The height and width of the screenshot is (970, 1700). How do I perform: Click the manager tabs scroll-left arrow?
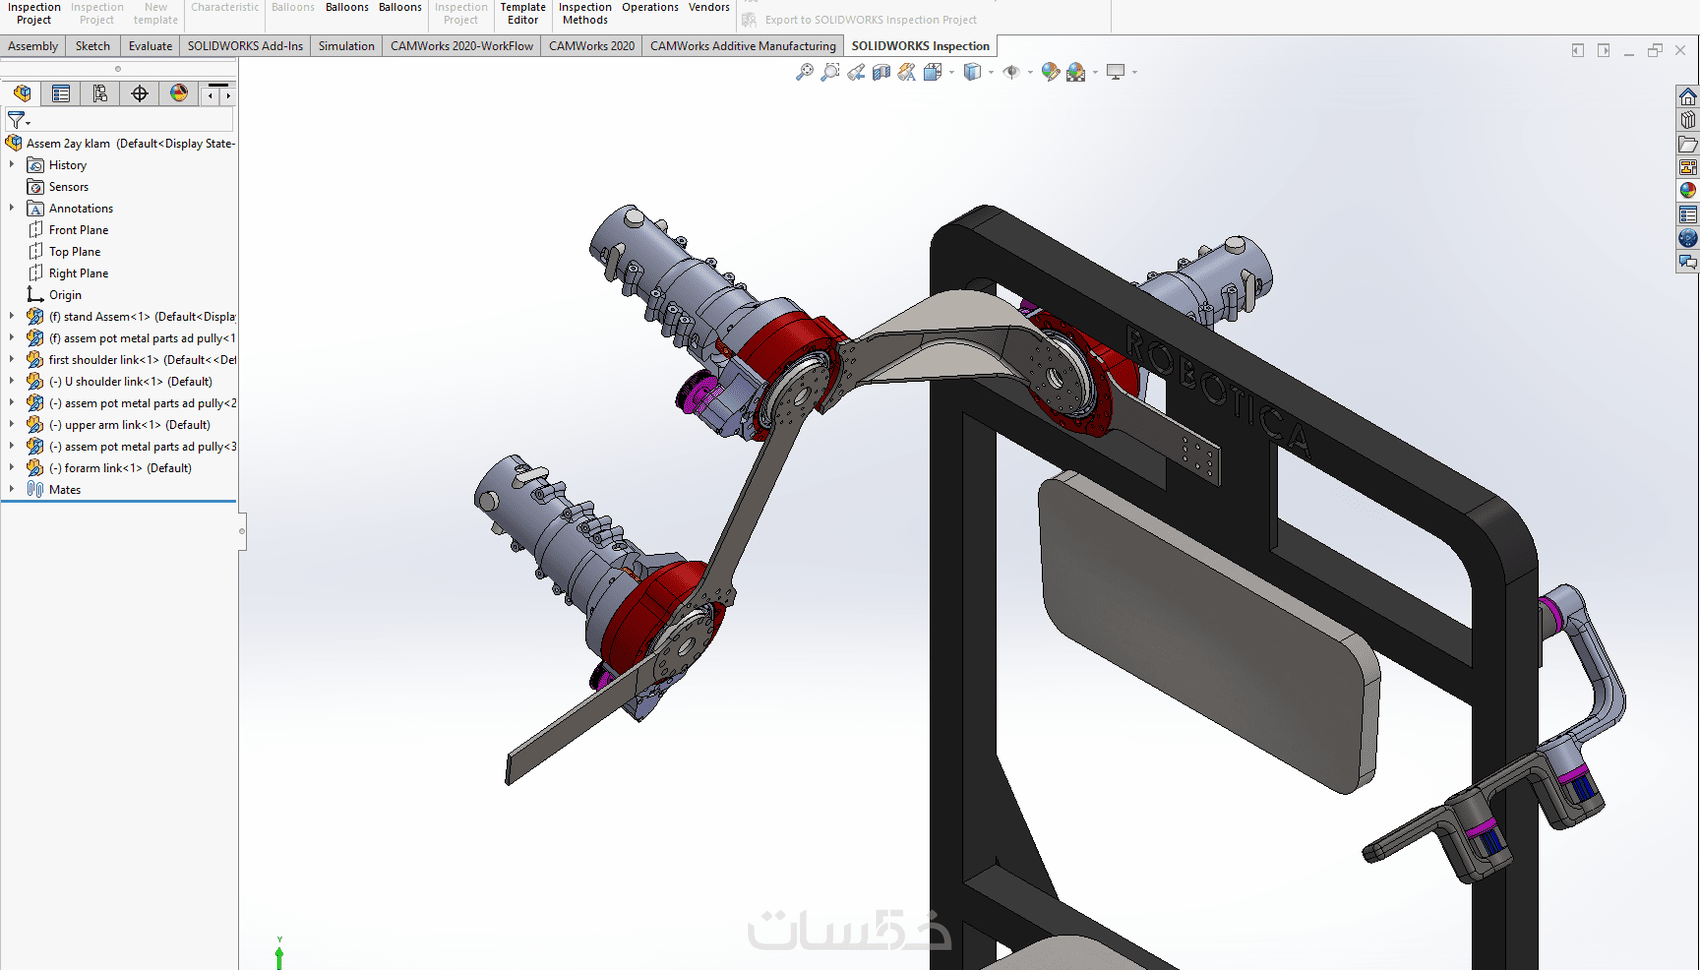click(x=211, y=95)
